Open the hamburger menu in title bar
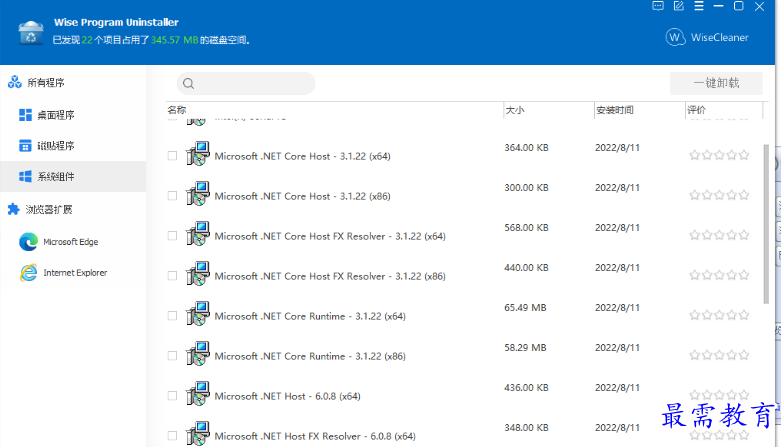Screen dimensions: 783x447 pos(699,6)
